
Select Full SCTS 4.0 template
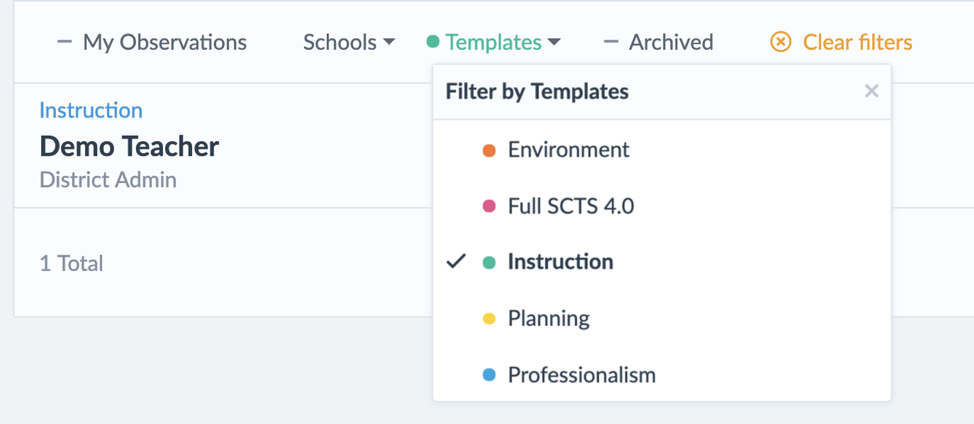570,206
